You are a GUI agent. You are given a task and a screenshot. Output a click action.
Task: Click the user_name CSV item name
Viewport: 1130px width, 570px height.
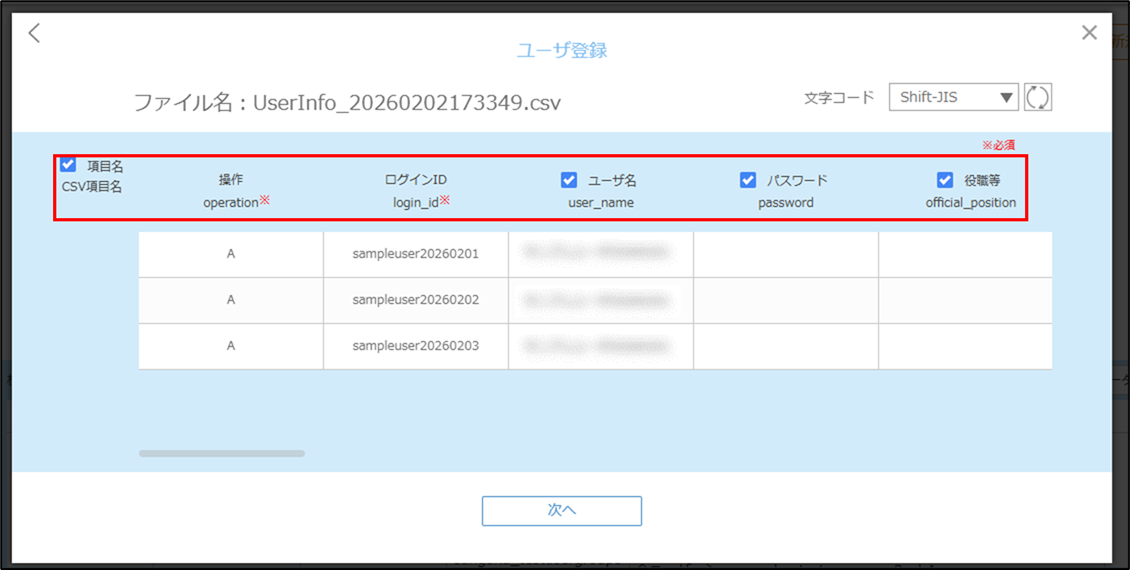pyautogui.click(x=601, y=203)
